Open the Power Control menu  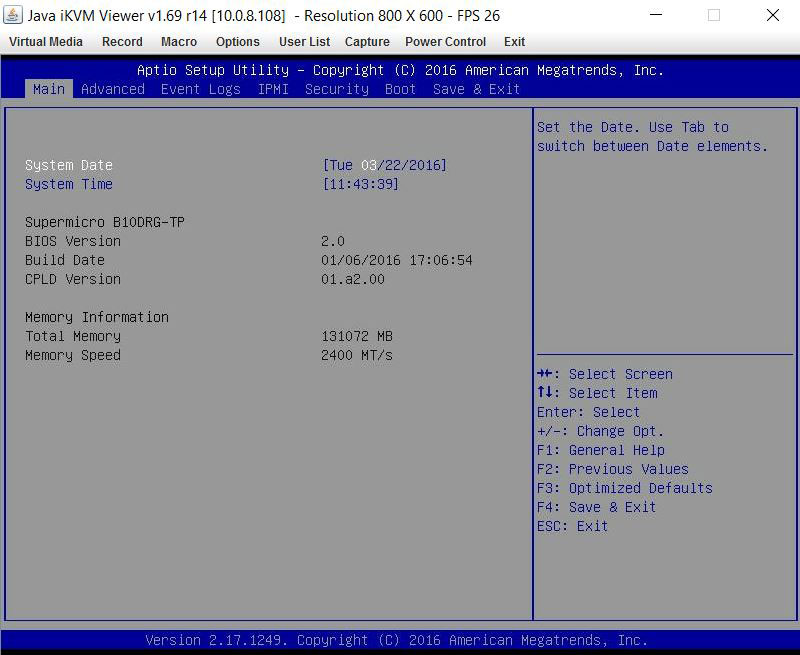446,42
